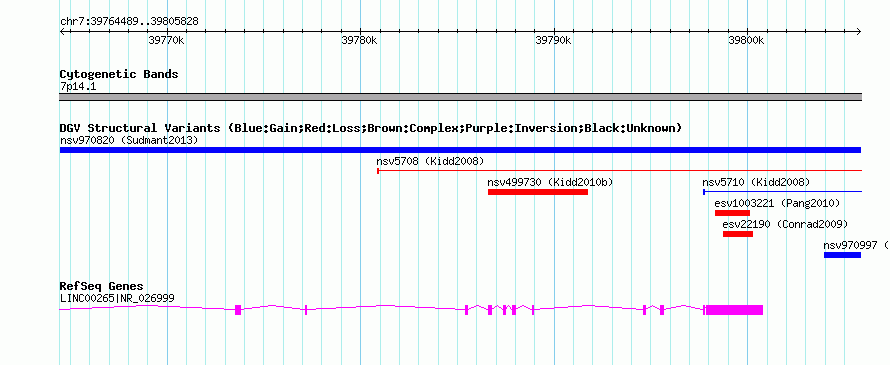
Task: Click the large last exon of LINC00265
Action: tap(734, 309)
